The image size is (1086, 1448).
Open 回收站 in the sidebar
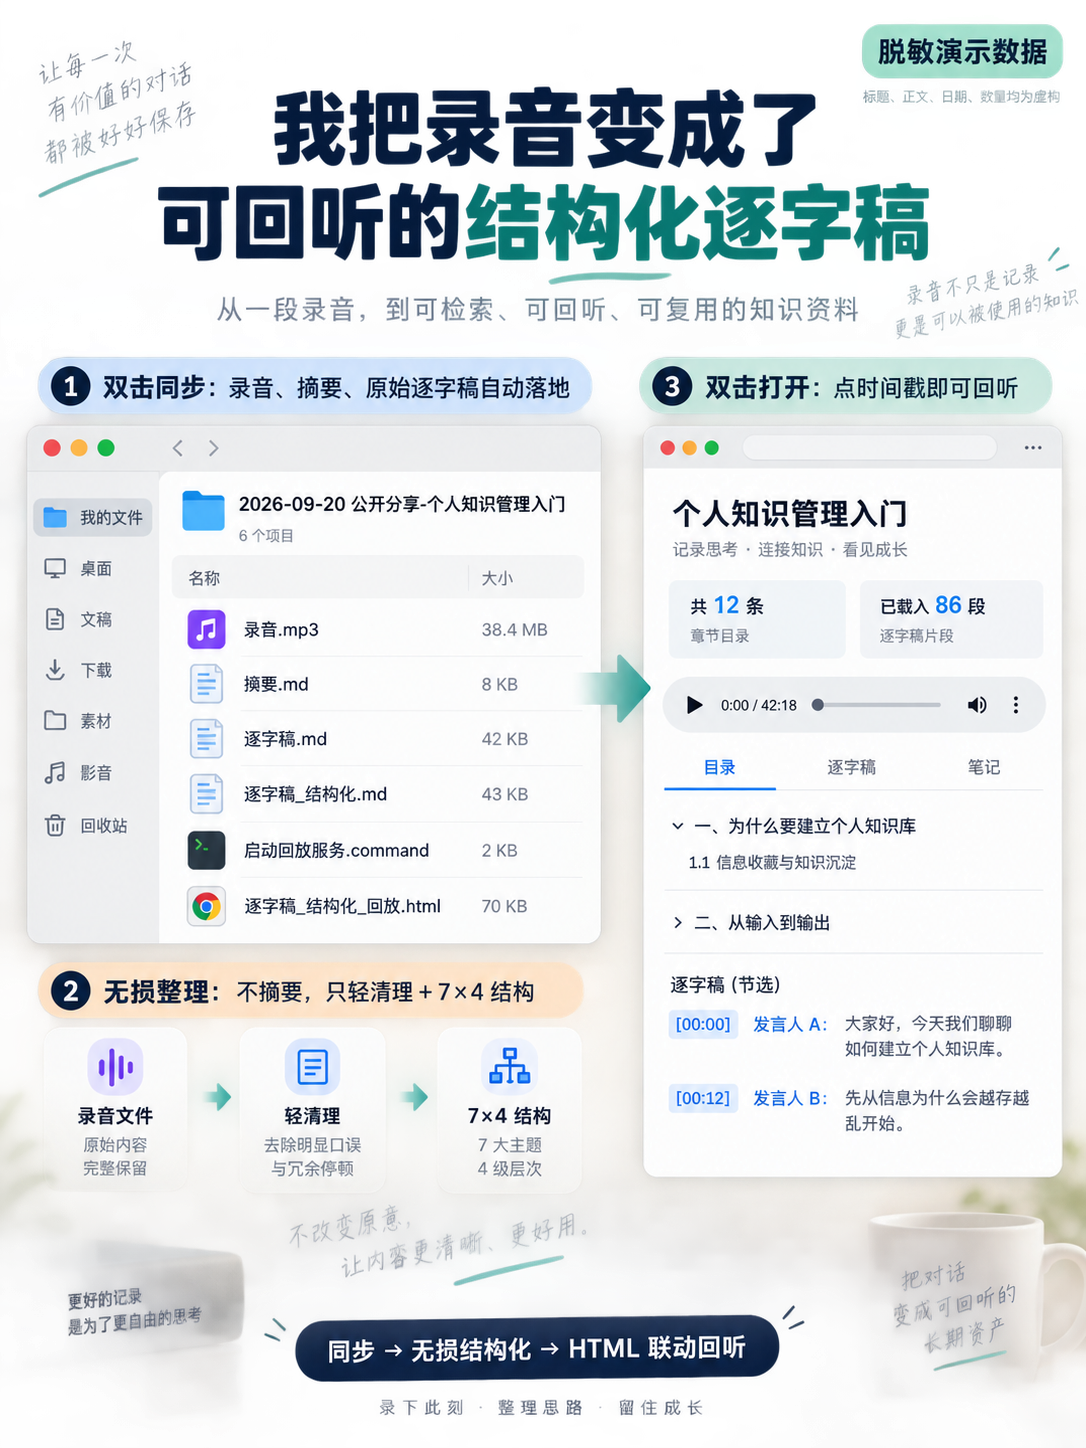click(86, 825)
